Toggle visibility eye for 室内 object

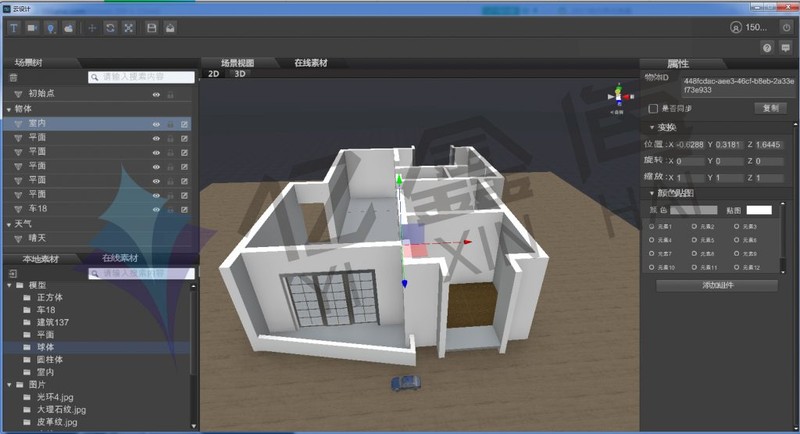click(x=156, y=124)
